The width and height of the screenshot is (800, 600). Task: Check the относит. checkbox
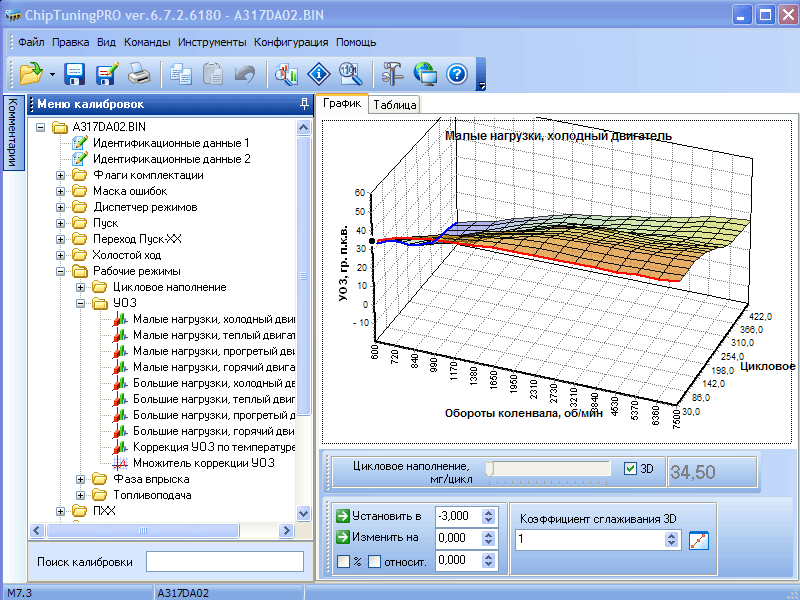pos(375,561)
